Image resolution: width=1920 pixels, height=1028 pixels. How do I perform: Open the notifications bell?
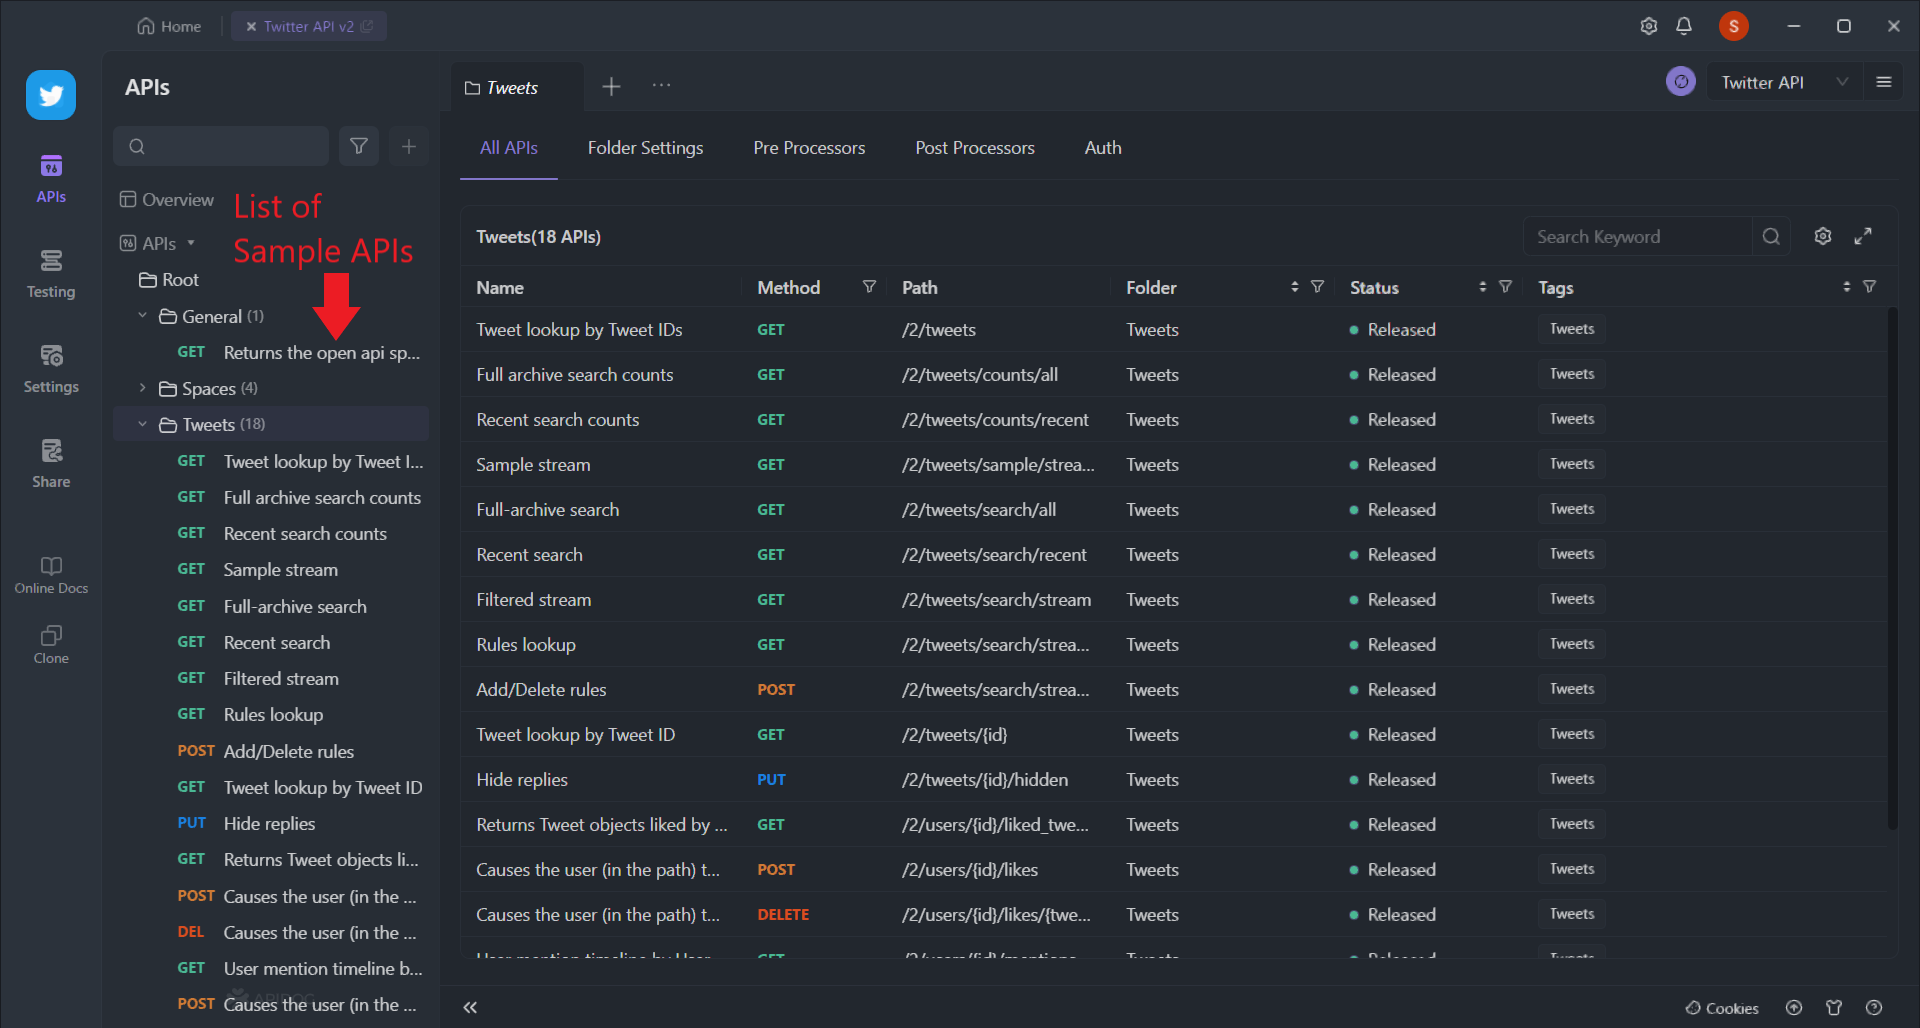(x=1684, y=26)
